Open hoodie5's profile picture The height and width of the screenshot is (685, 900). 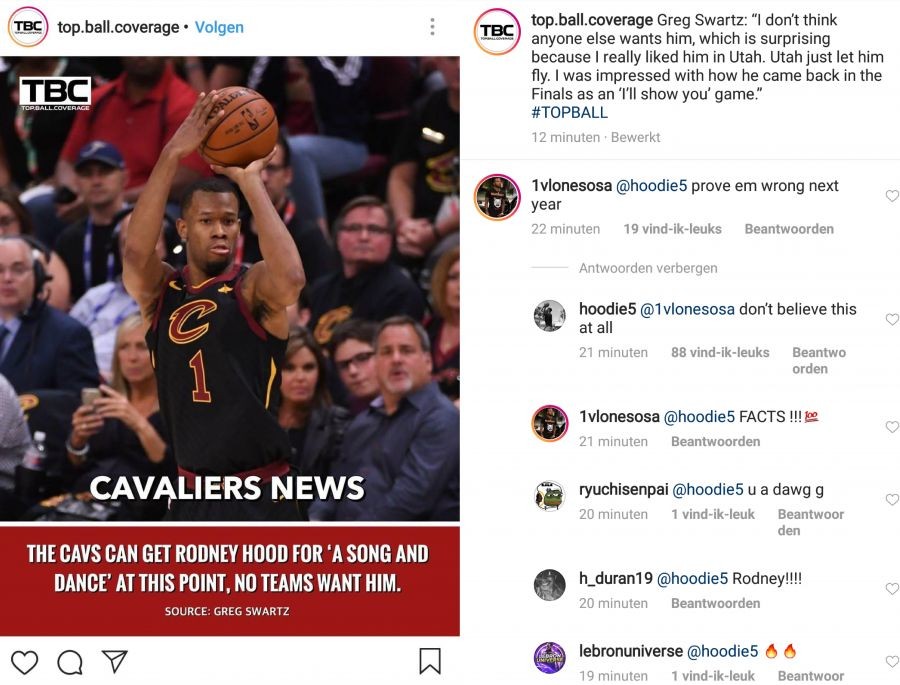coord(549,316)
